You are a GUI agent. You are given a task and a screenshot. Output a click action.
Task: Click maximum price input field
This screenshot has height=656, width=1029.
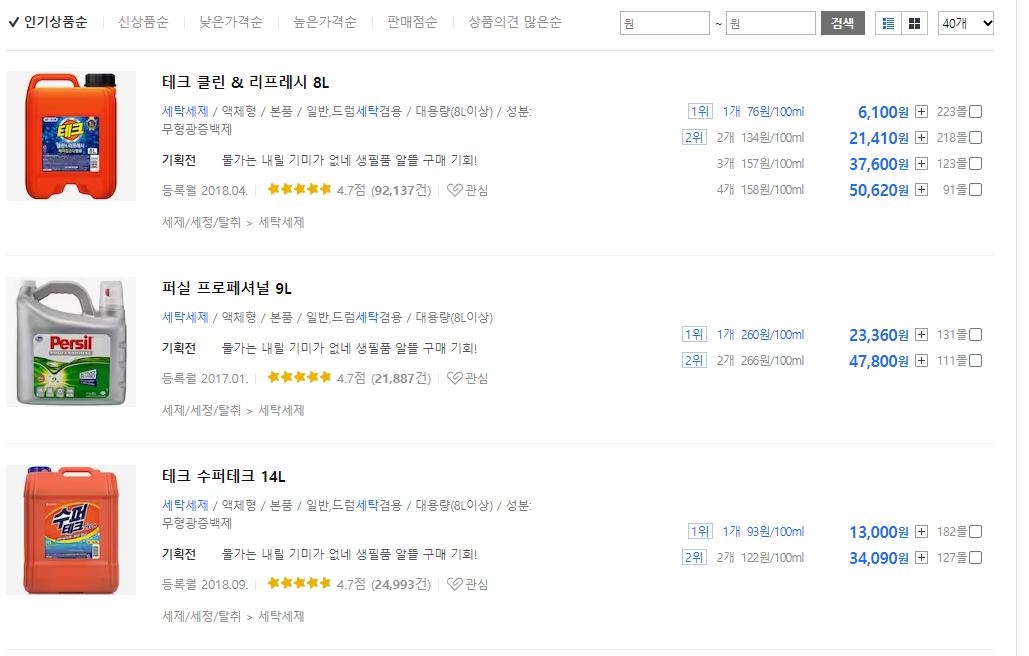tap(771, 24)
